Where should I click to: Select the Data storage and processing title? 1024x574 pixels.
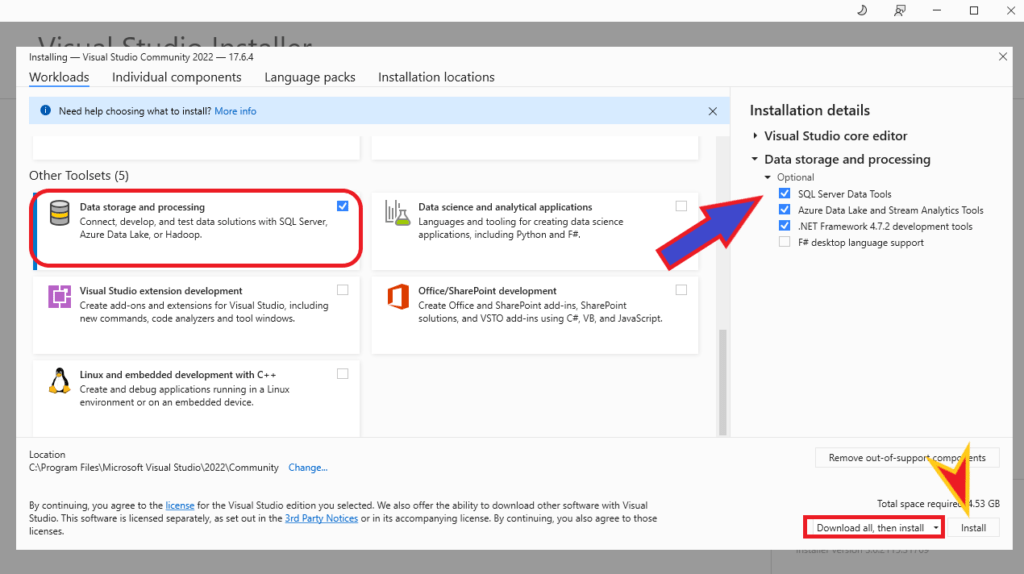[x=142, y=207]
